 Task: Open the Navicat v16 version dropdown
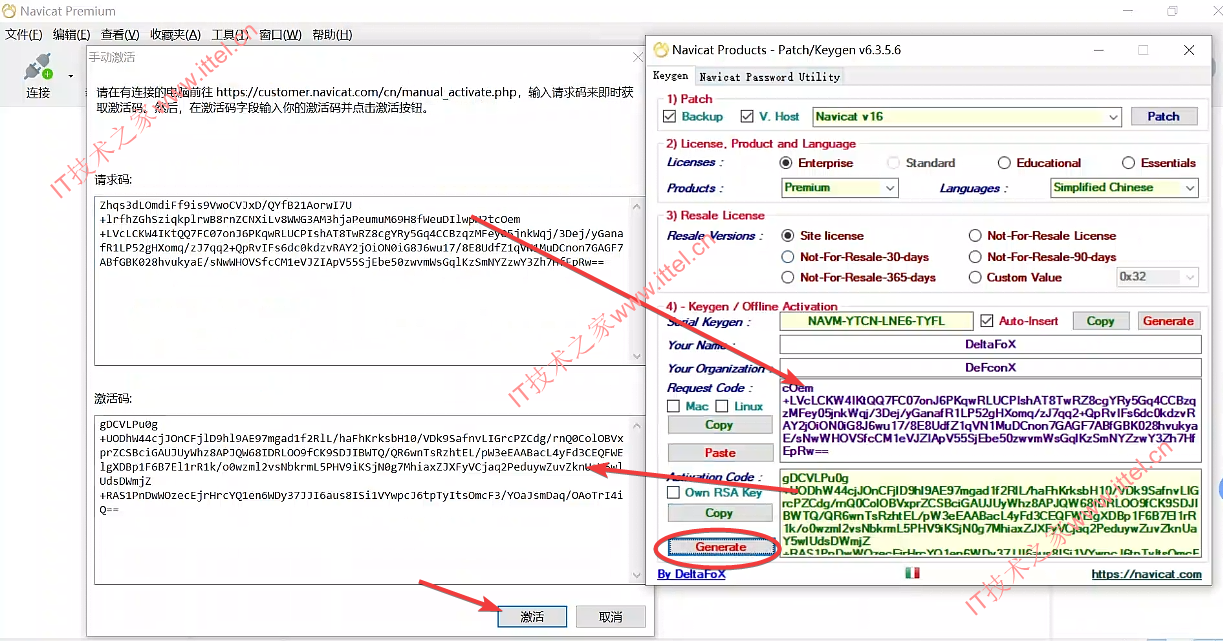click(x=966, y=117)
